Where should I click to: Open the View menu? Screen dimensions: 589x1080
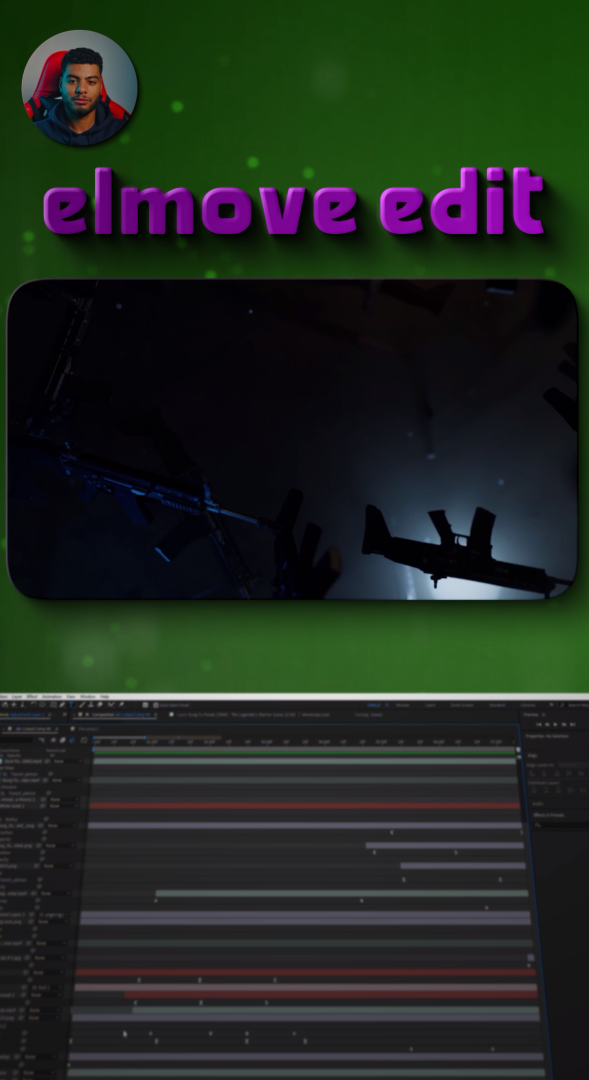click(71, 696)
